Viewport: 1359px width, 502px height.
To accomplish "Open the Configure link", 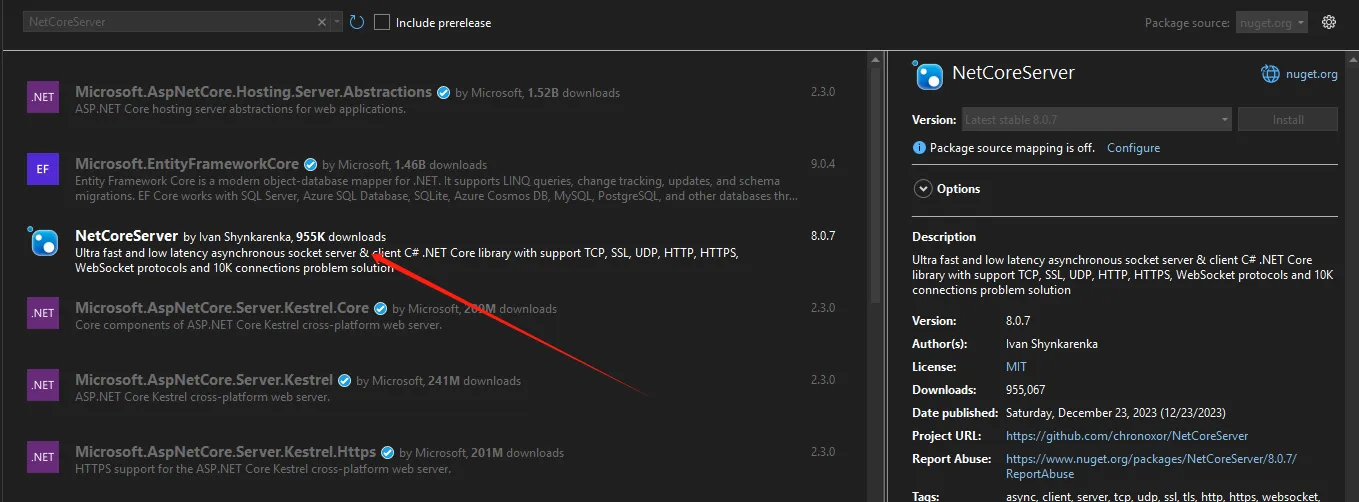I will (x=1133, y=148).
